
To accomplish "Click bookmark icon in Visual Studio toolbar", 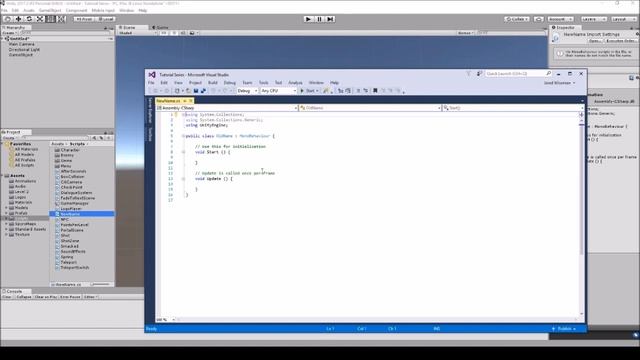I will click(375, 91).
